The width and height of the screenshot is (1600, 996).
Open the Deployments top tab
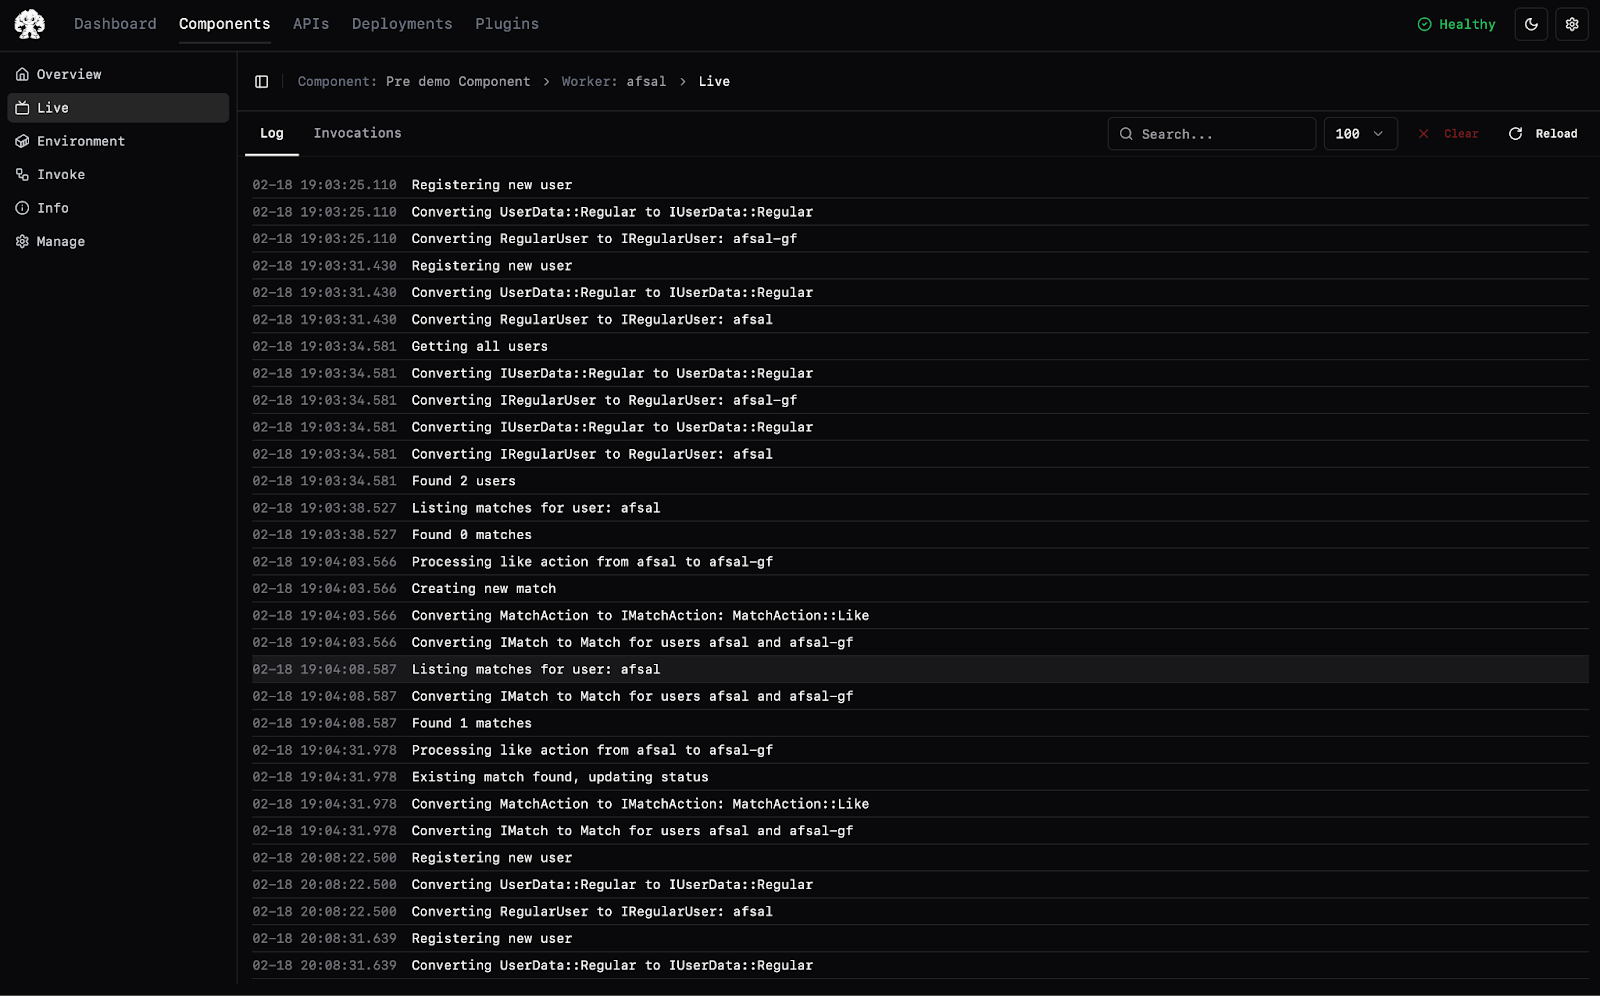click(x=402, y=24)
